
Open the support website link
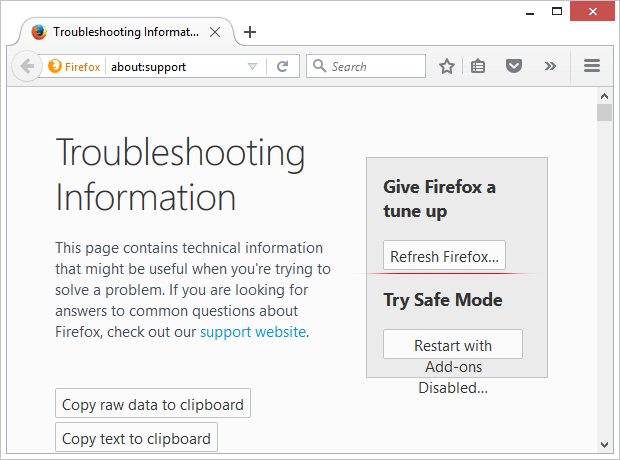253,332
